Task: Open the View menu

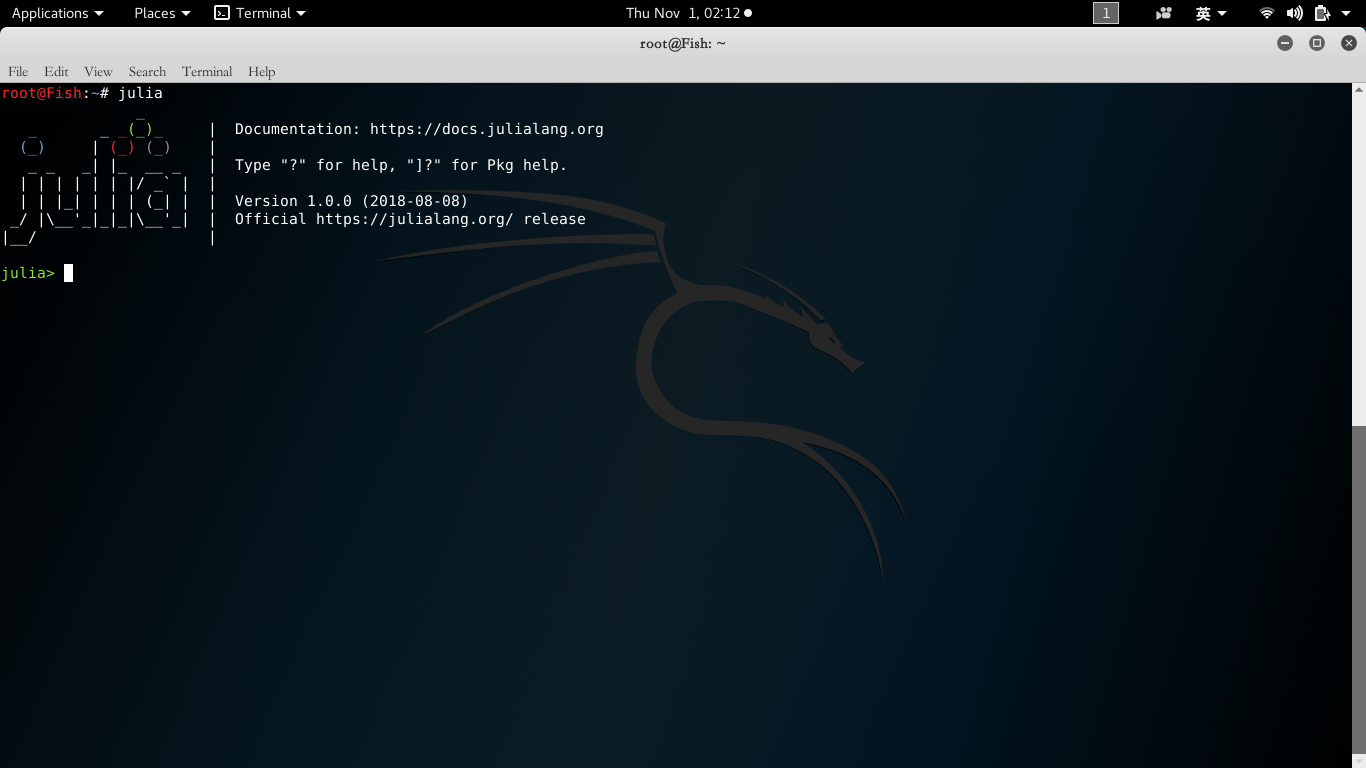Action: [98, 71]
